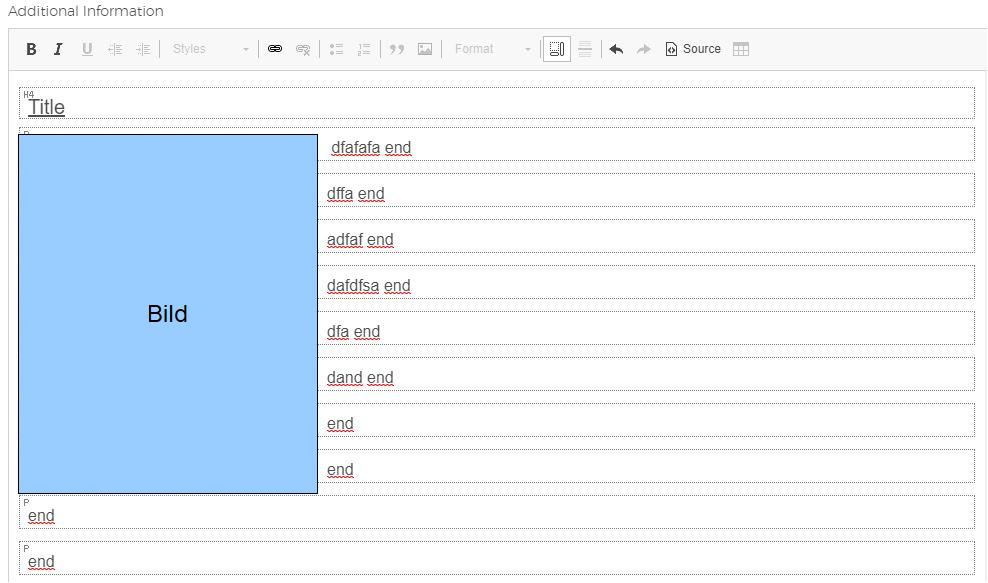This screenshot has width=988, height=583.
Task: Select the blue Bild image
Action: (168, 314)
